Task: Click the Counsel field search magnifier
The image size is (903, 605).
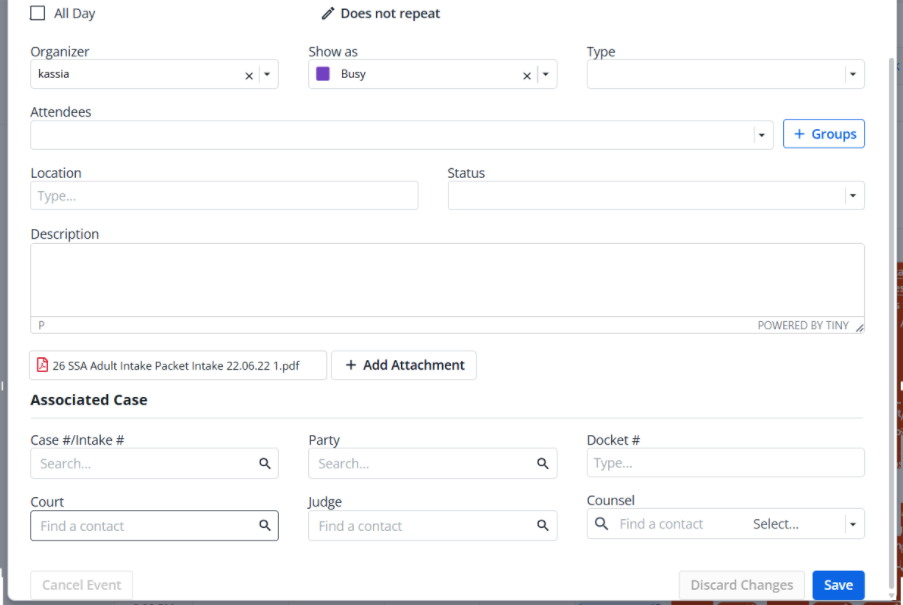Action: tap(602, 523)
